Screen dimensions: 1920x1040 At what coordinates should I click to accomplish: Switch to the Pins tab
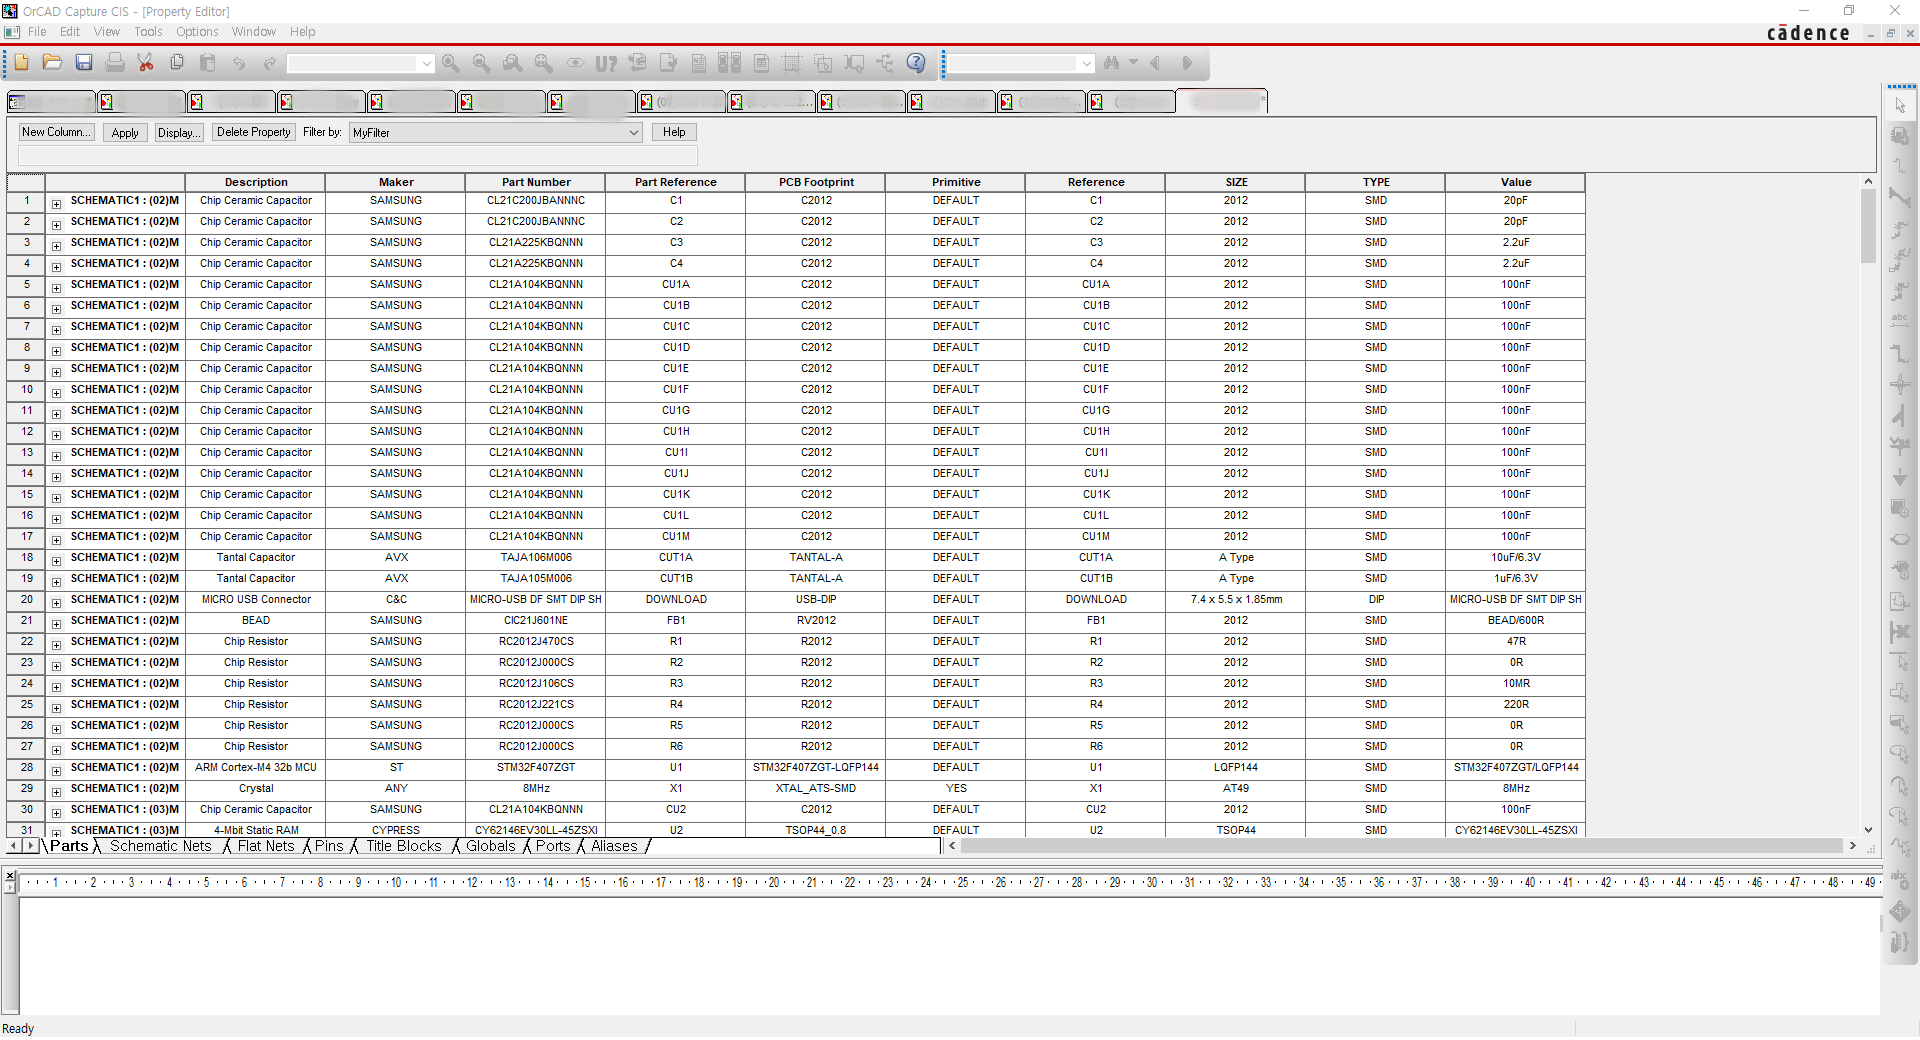pos(329,846)
